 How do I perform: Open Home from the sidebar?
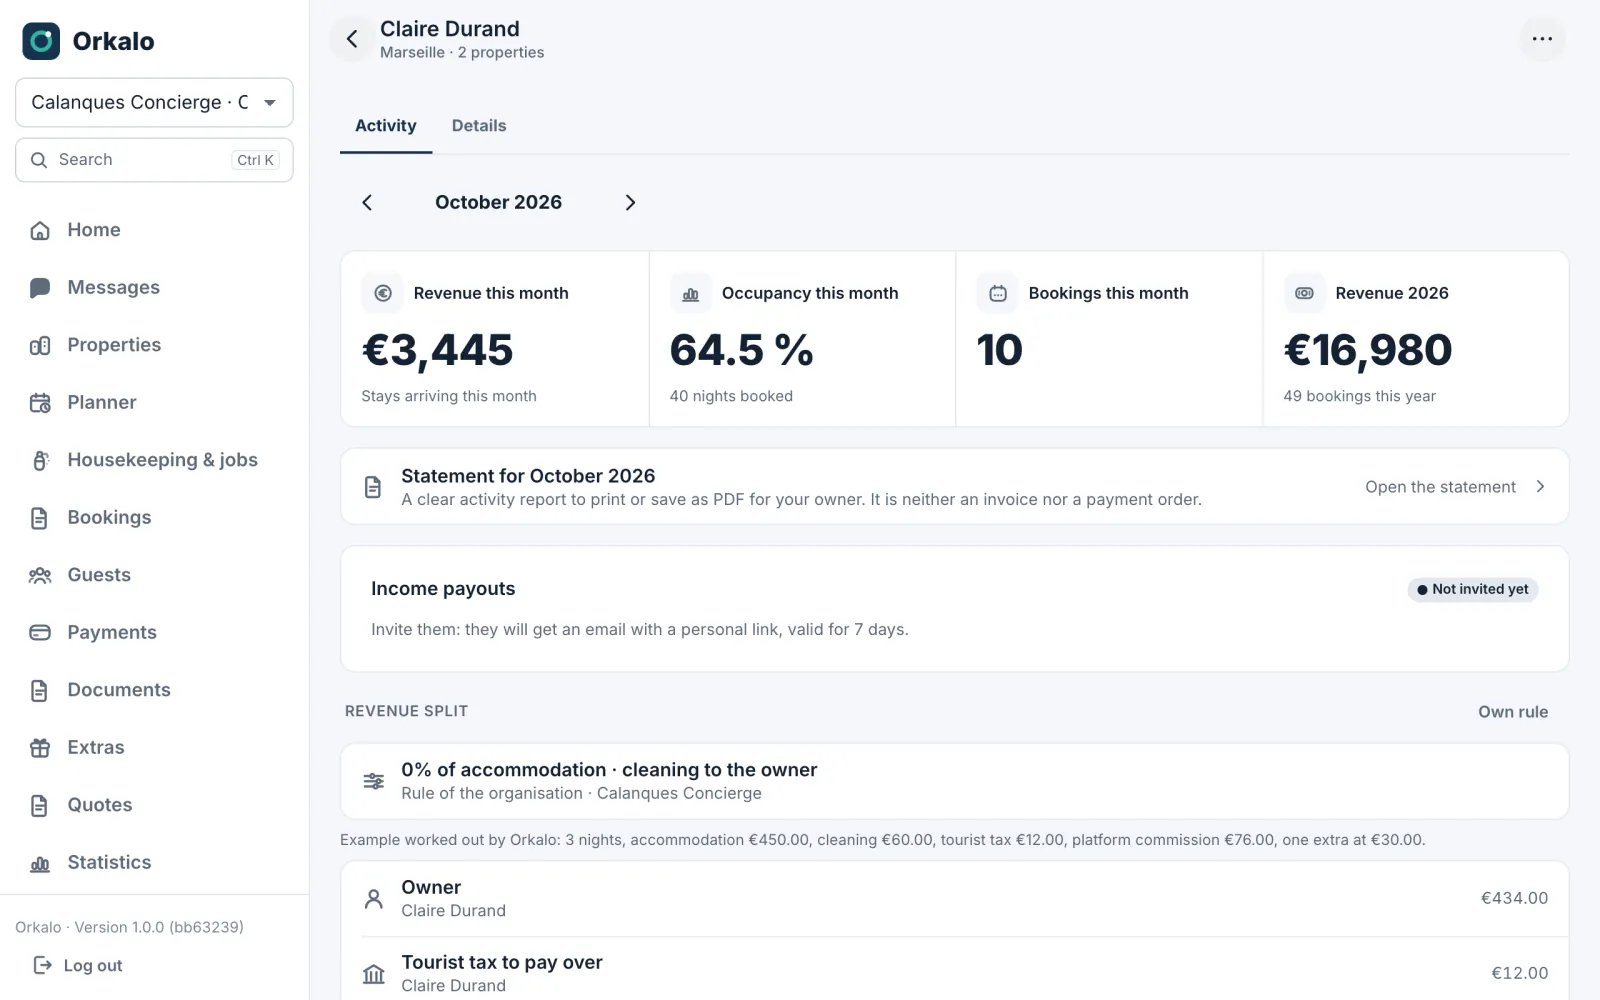point(154,230)
